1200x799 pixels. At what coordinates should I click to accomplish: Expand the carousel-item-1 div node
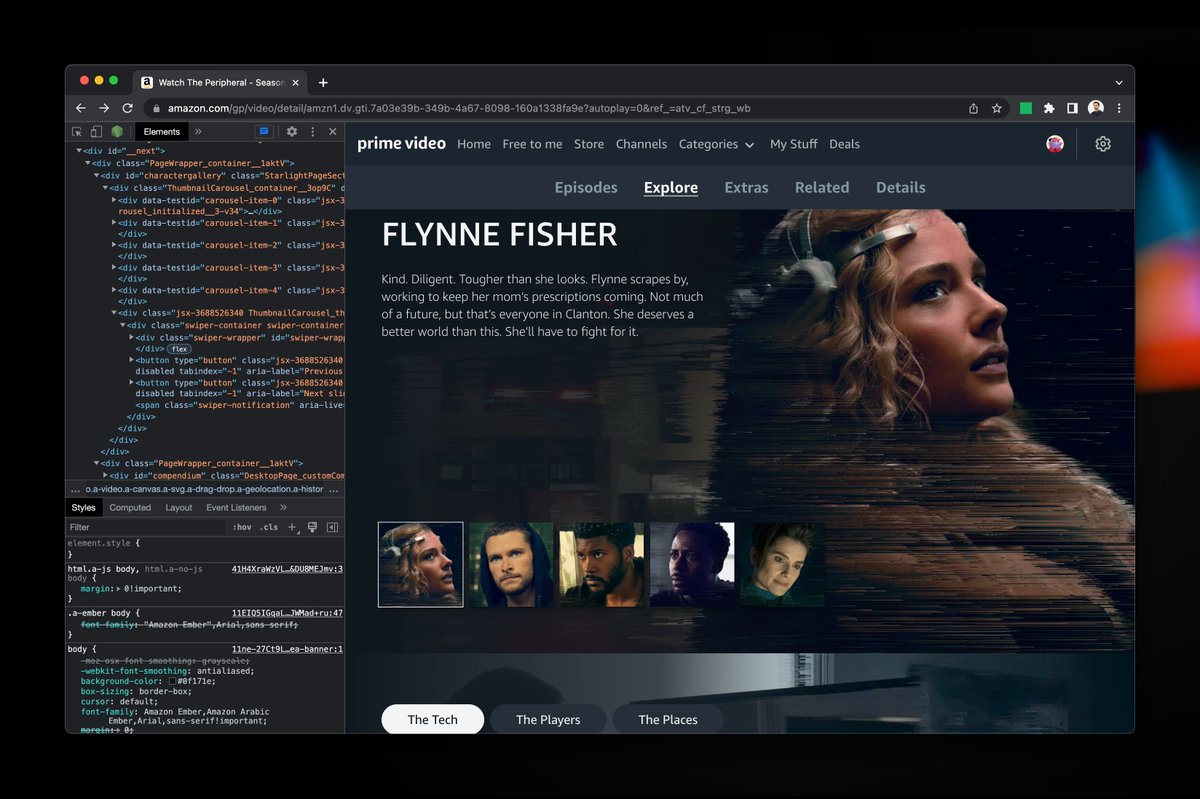point(114,223)
